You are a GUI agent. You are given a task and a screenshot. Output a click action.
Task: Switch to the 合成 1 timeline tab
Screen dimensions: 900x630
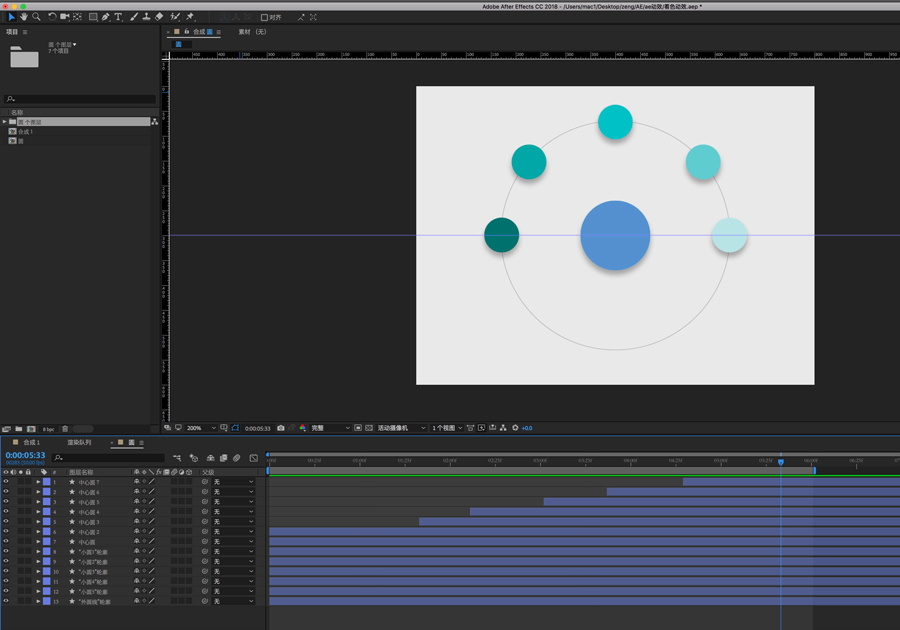click(32, 442)
